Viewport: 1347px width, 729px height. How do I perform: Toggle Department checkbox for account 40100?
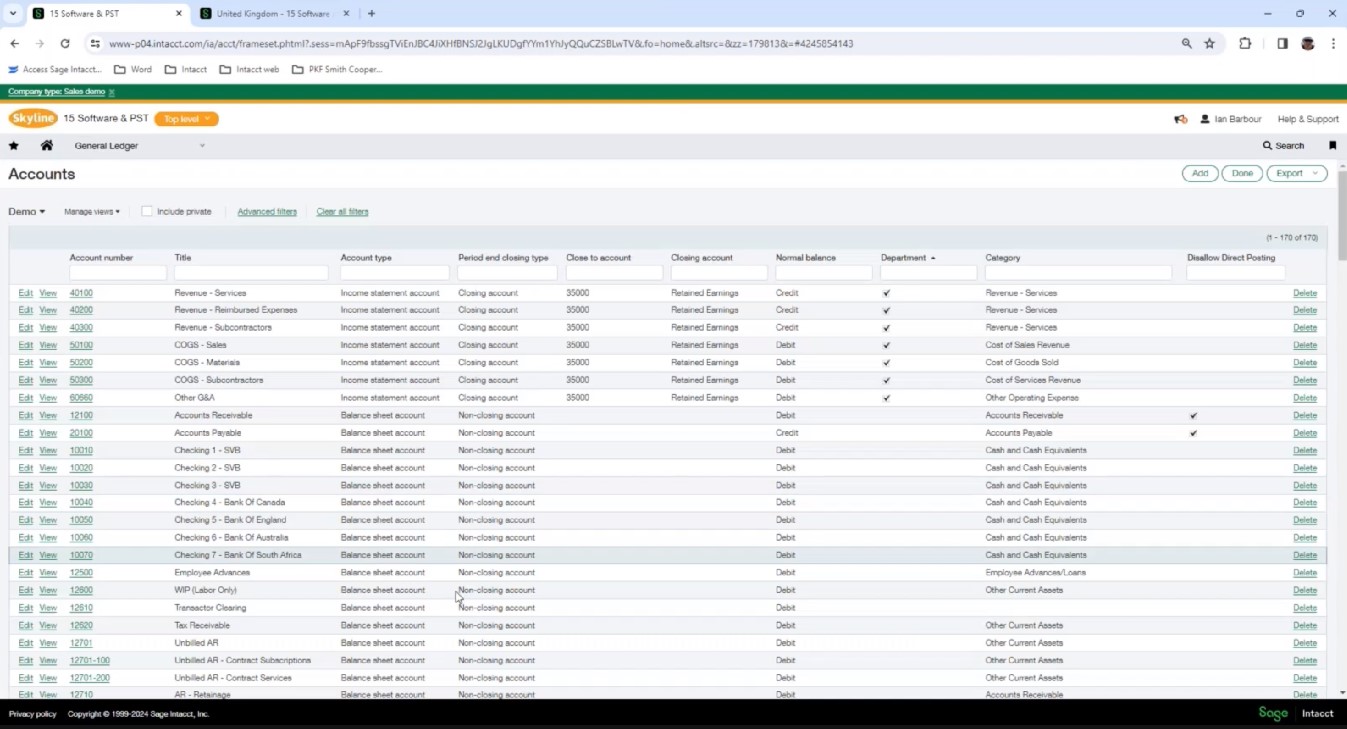(885, 293)
